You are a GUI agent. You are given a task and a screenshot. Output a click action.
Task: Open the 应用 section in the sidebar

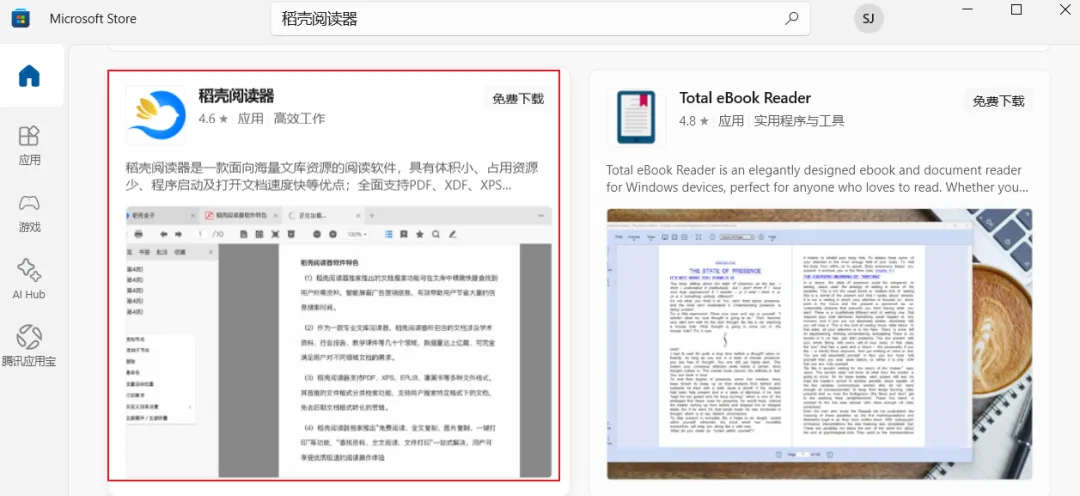[29, 145]
